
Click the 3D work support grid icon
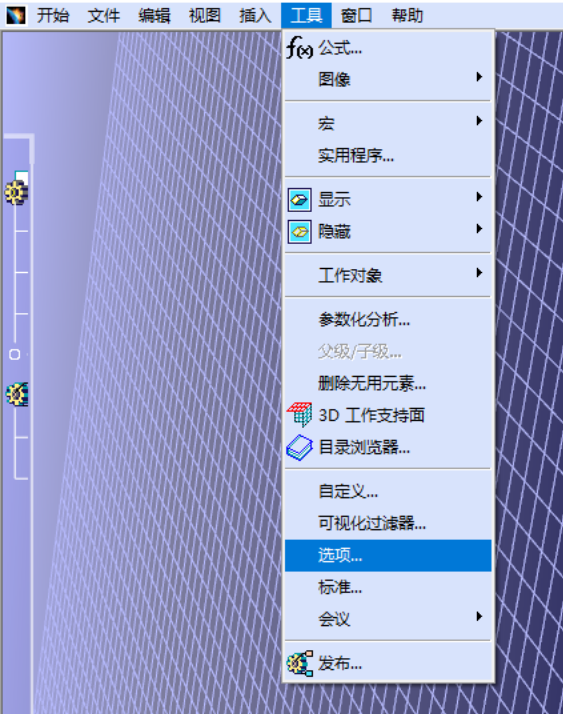coord(299,414)
